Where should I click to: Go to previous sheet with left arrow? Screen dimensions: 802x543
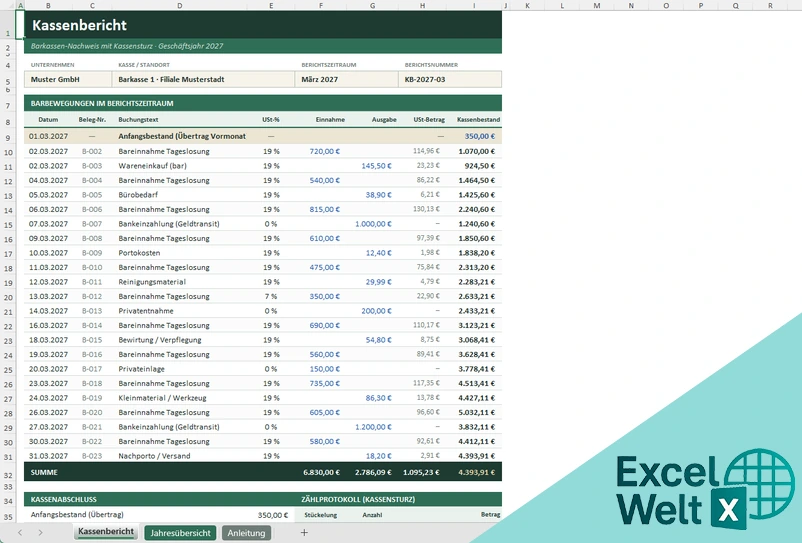(x=20, y=533)
